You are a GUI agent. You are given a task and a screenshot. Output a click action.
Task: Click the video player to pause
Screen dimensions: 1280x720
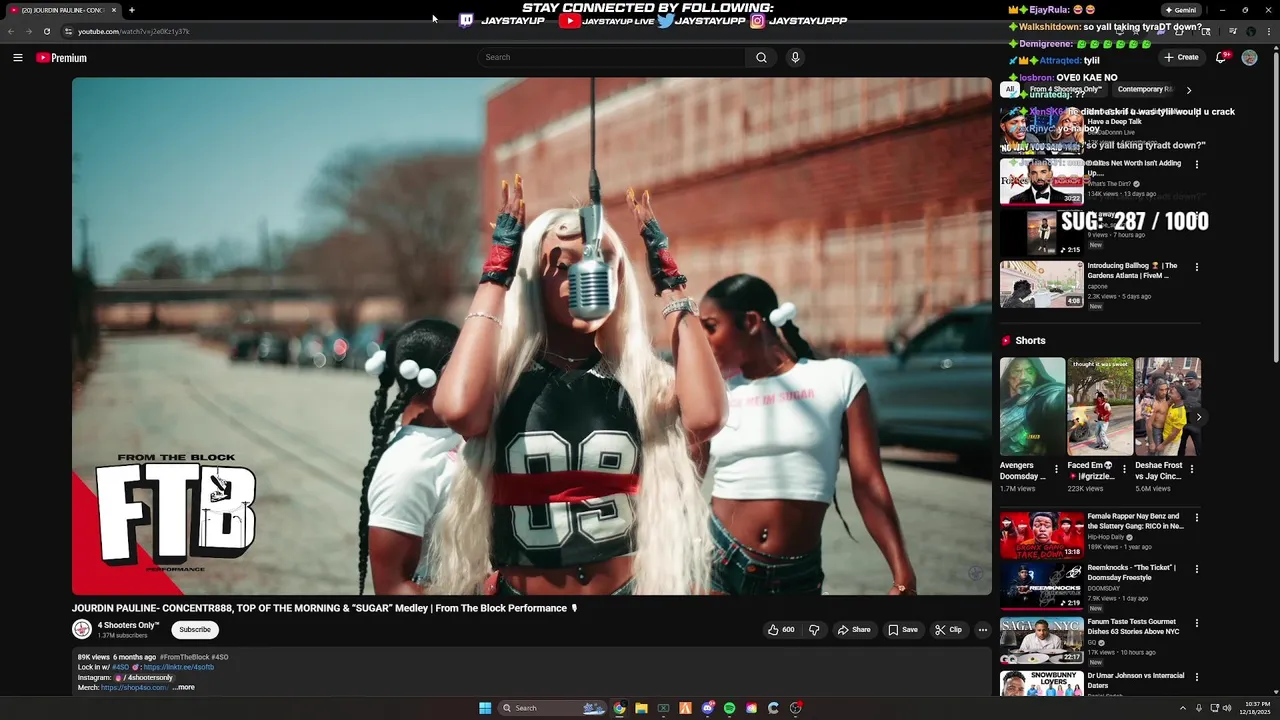(x=531, y=336)
